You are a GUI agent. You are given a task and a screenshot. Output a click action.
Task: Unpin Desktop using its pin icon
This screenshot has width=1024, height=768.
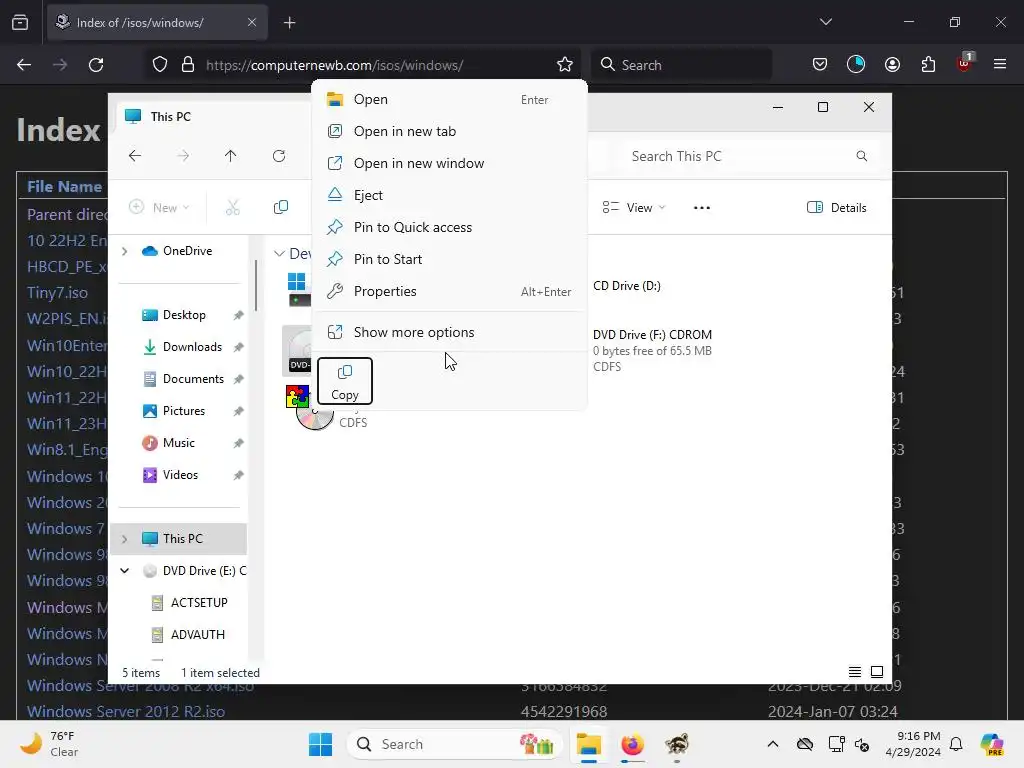238,315
